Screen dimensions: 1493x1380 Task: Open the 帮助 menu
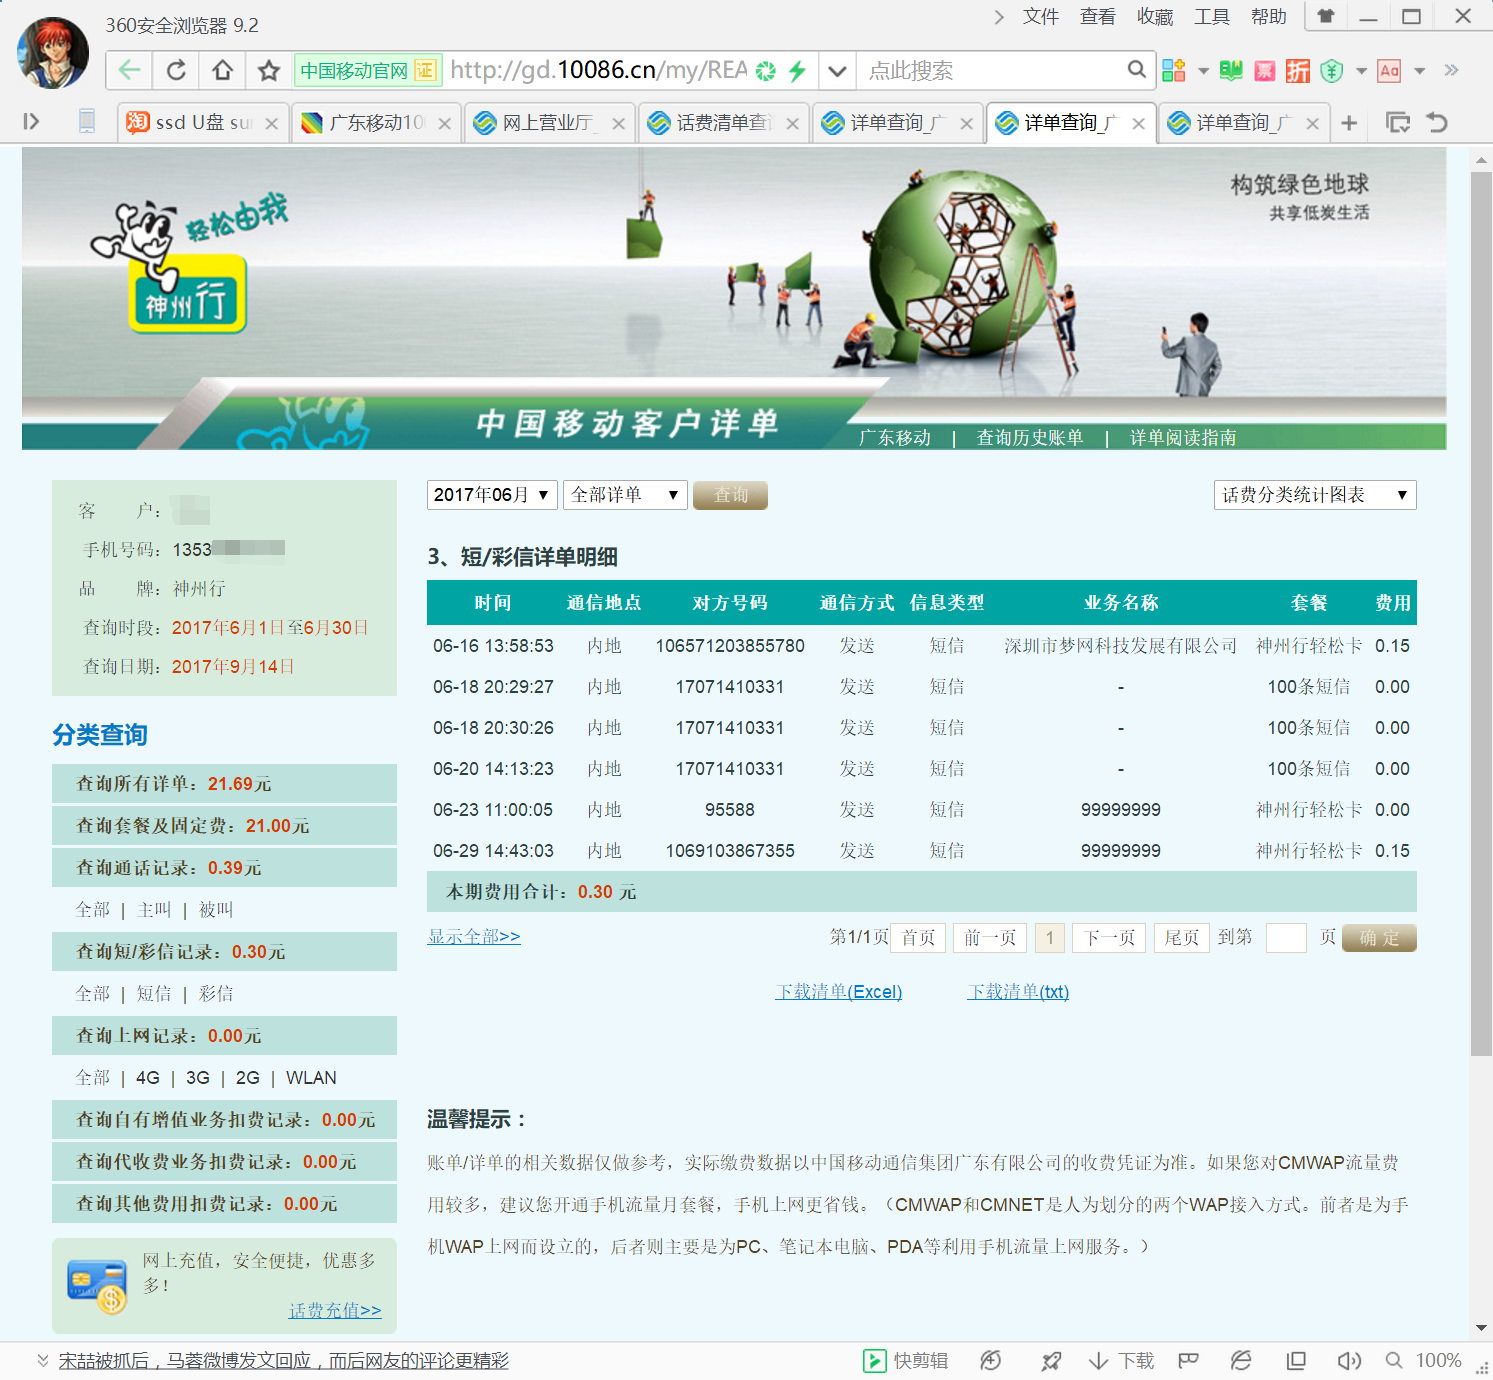(1269, 17)
